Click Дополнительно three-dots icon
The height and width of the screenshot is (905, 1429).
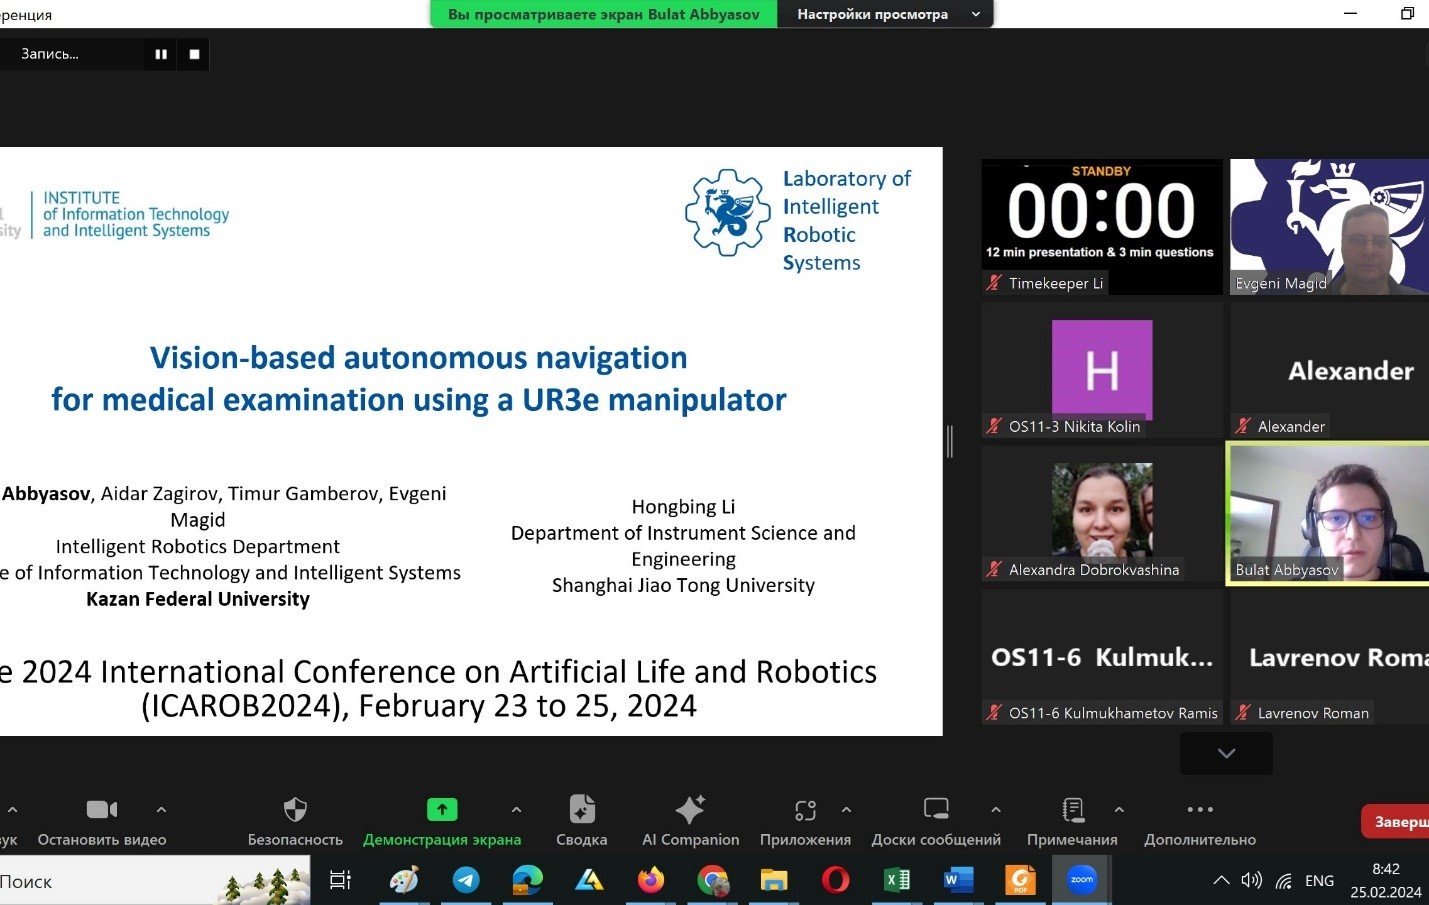click(1199, 808)
